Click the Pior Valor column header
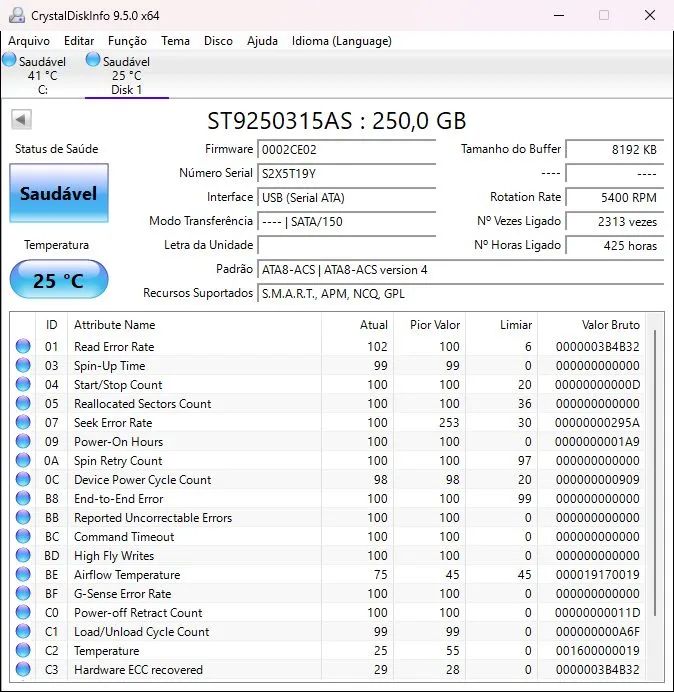The width and height of the screenshot is (674, 692). coord(429,325)
